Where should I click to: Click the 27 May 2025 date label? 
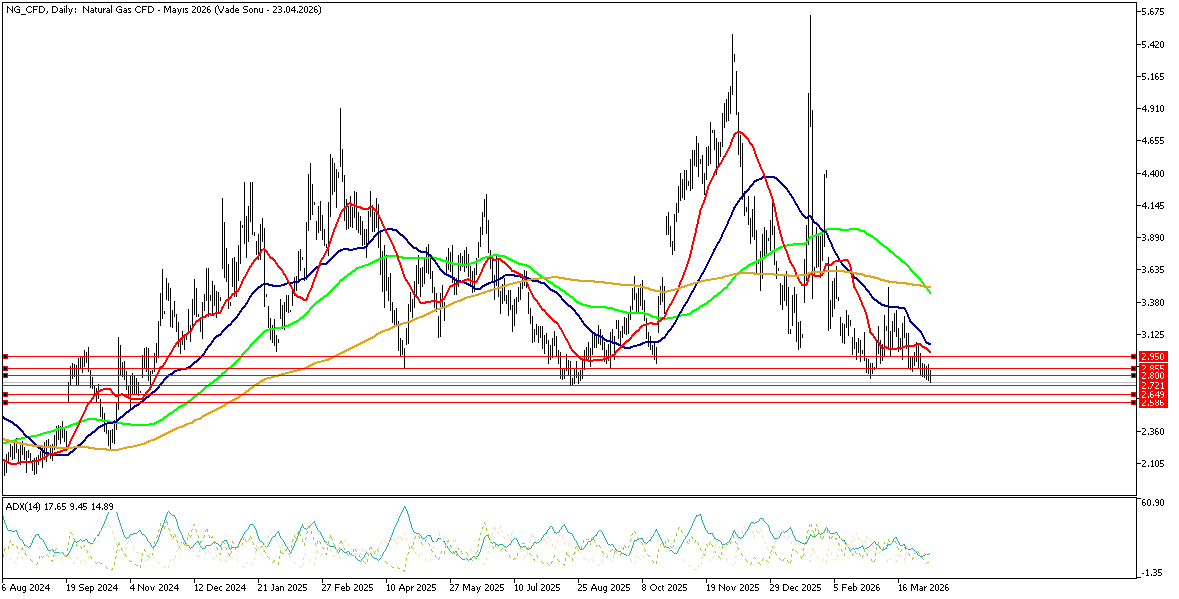pos(478,590)
